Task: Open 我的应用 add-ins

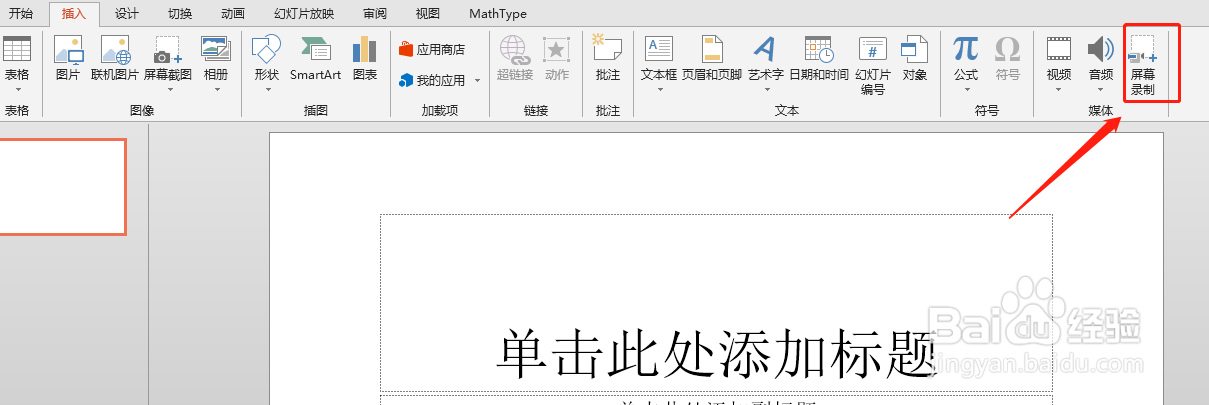Action: 432,80
